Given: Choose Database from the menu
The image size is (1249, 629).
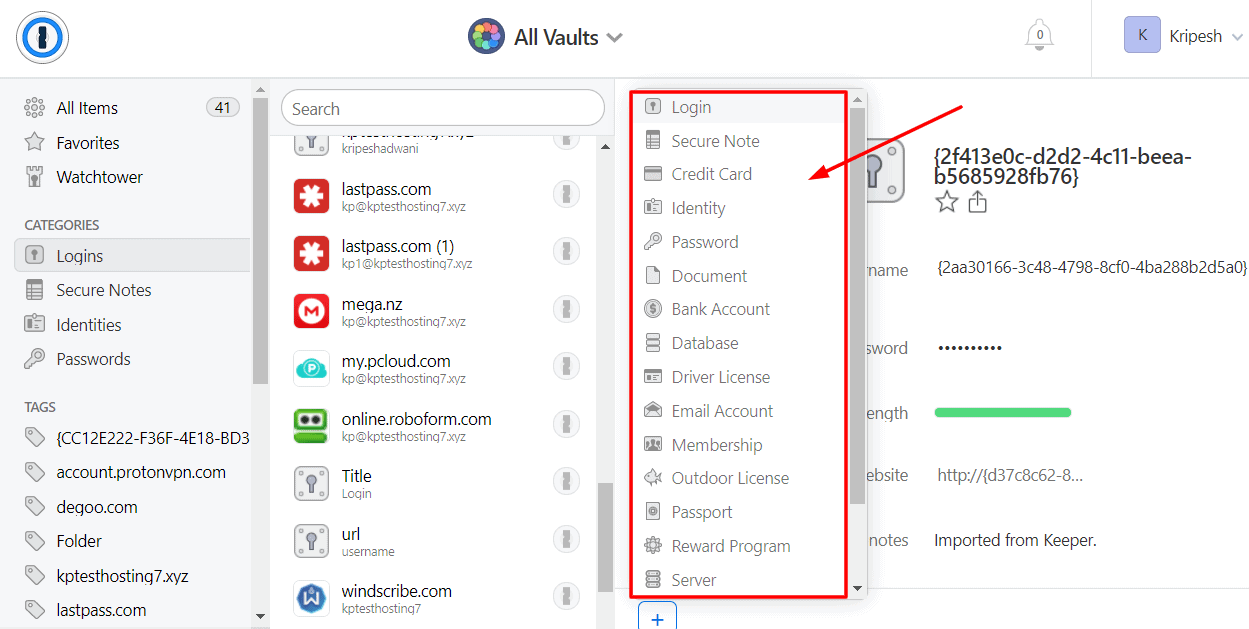Looking at the screenshot, I should pos(740,343).
